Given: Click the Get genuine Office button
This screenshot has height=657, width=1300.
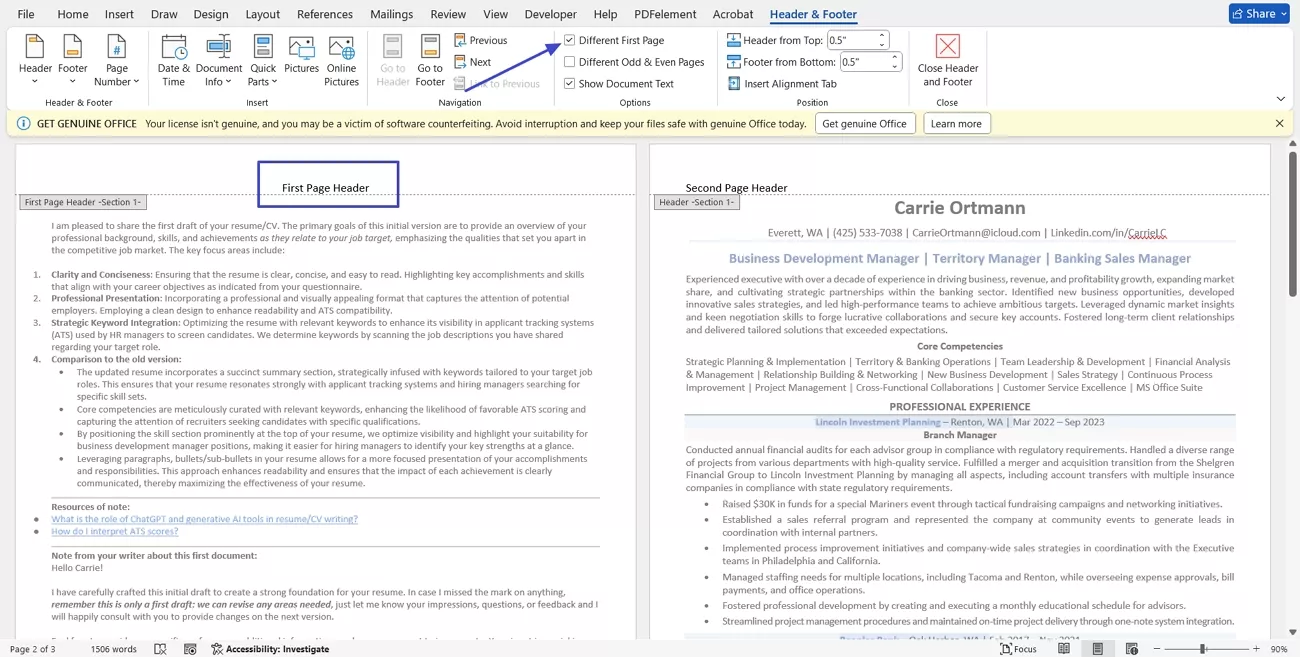Looking at the screenshot, I should [864, 124].
